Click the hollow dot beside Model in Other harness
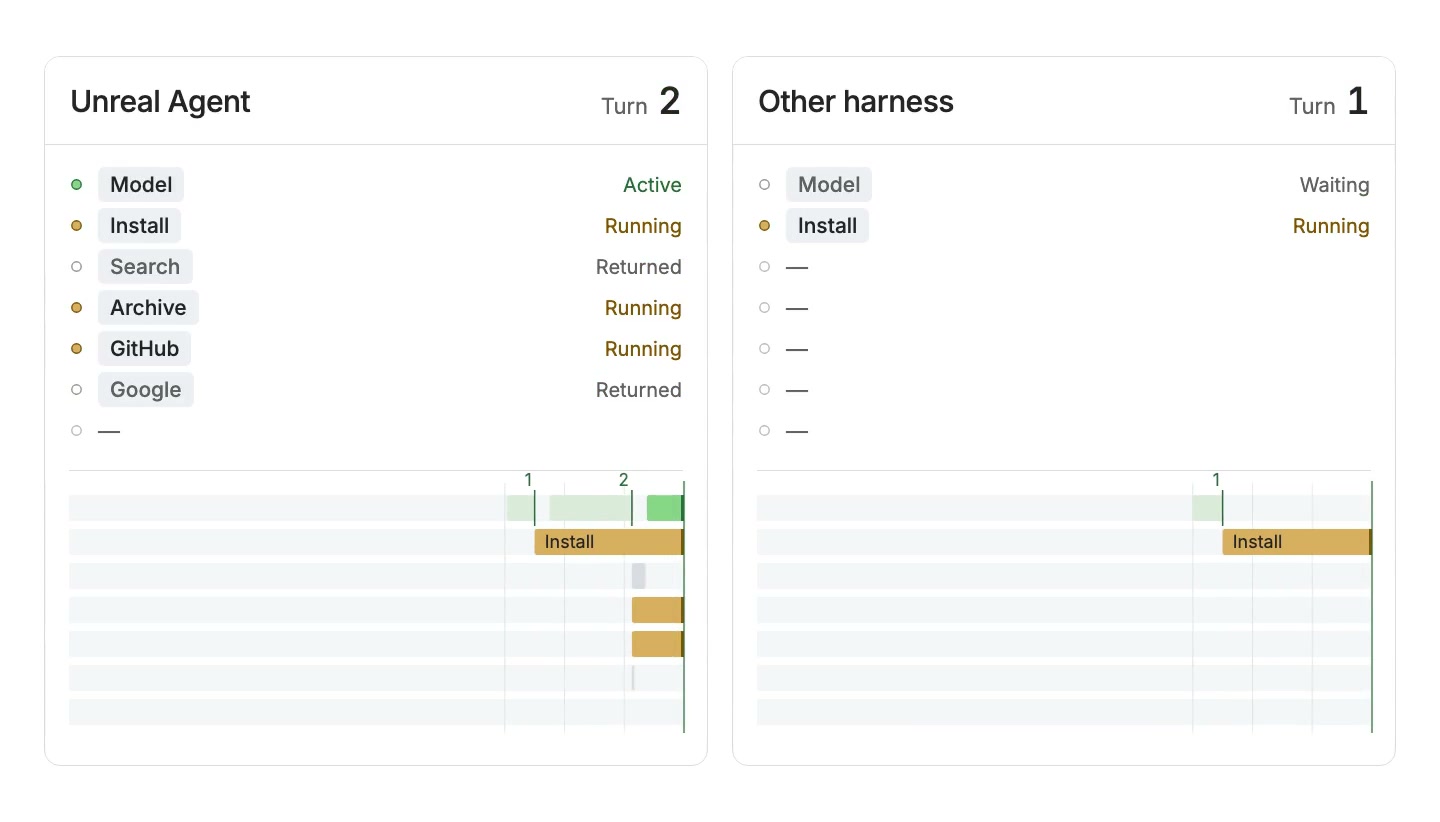The width and height of the screenshot is (1440, 822). [764, 185]
